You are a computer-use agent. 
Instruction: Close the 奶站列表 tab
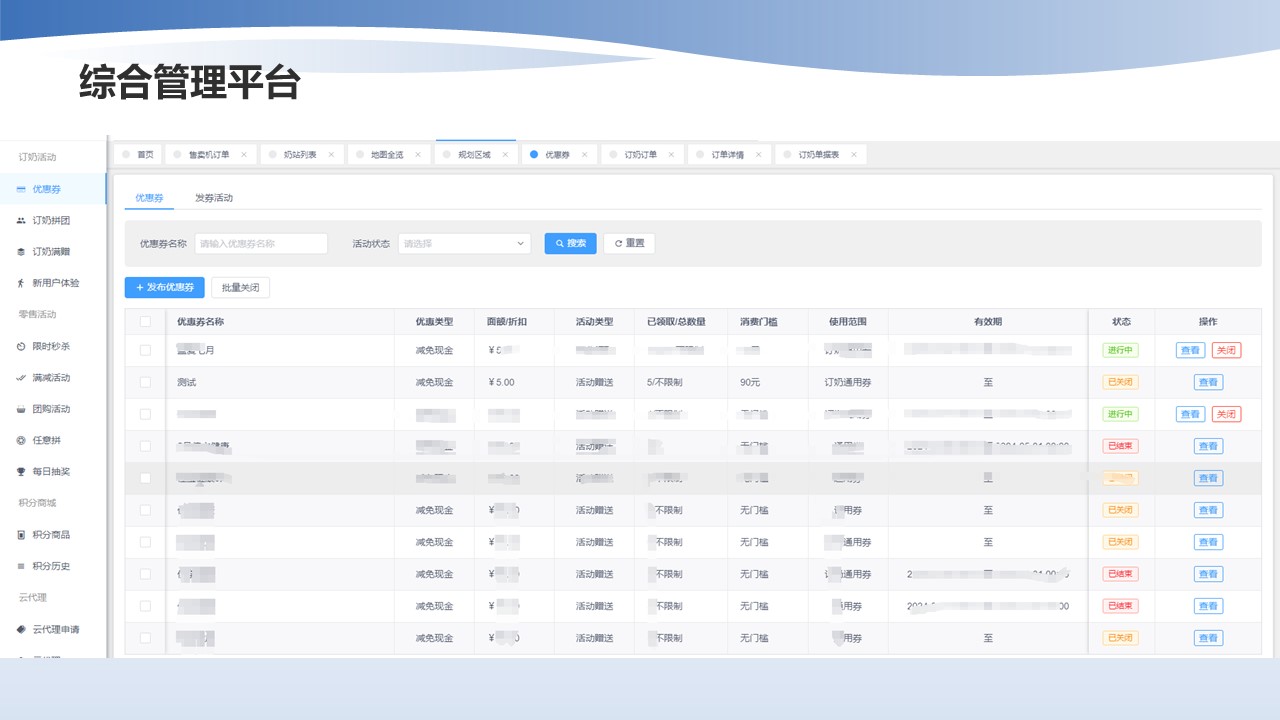[331, 155]
